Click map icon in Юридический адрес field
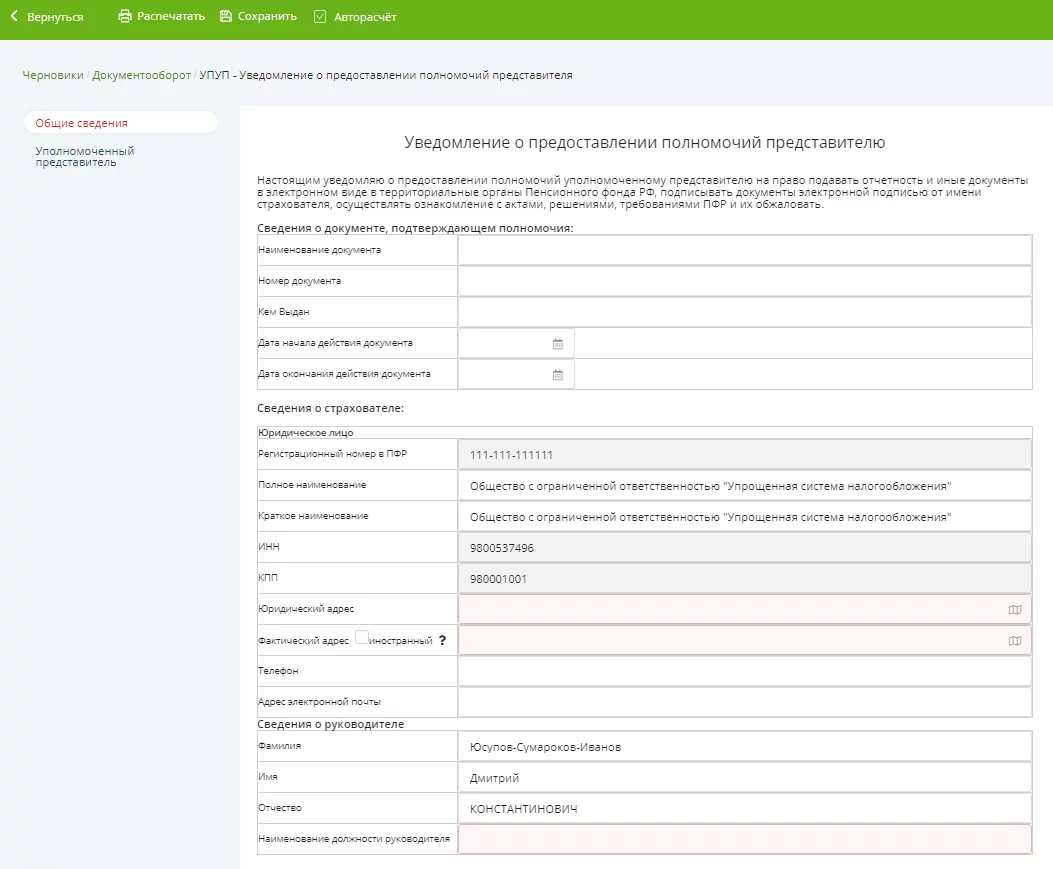 (x=1015, y=610)
